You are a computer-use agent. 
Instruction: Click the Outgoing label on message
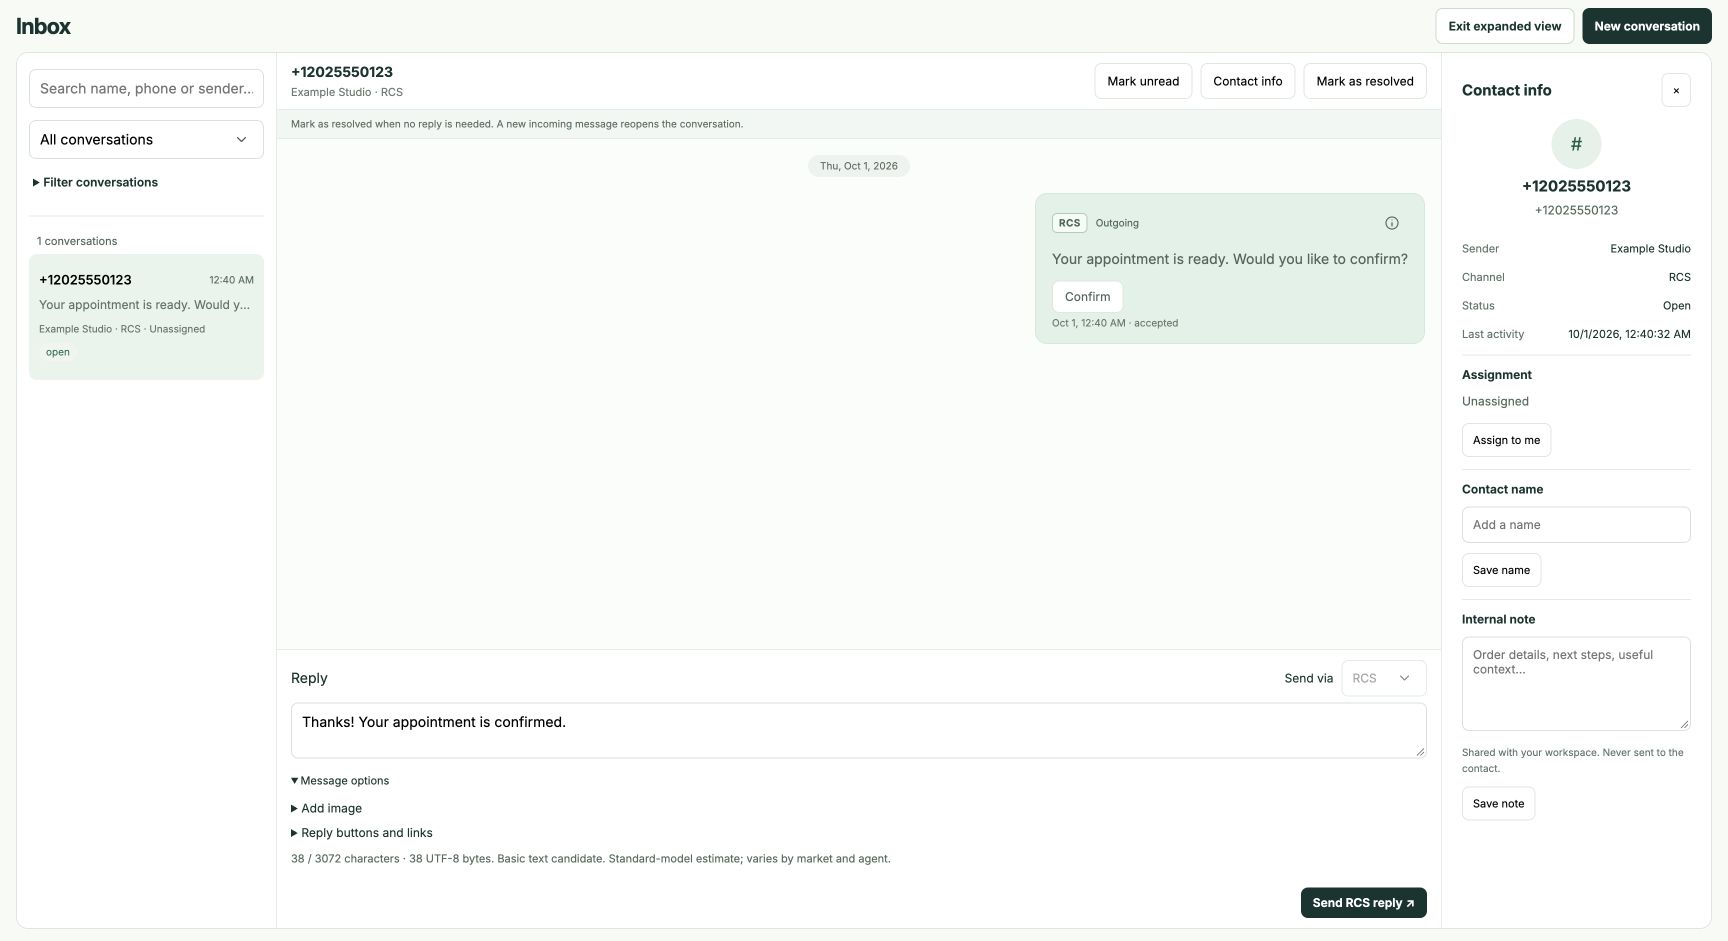1117,223
